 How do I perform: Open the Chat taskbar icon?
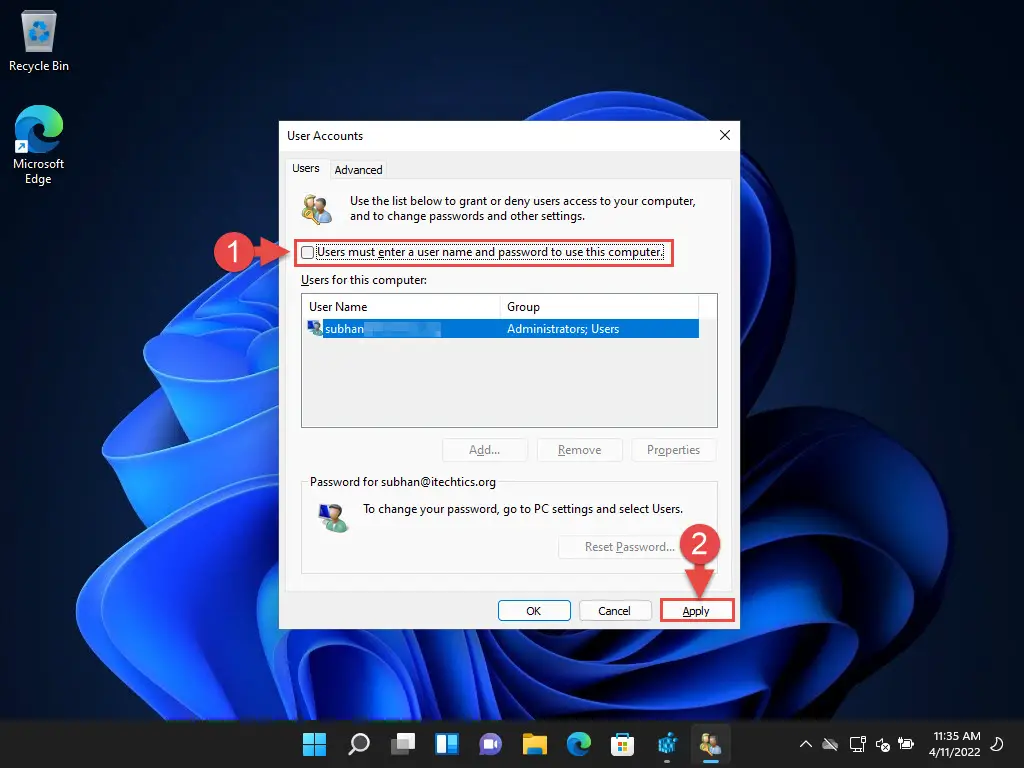pos(490,744)
